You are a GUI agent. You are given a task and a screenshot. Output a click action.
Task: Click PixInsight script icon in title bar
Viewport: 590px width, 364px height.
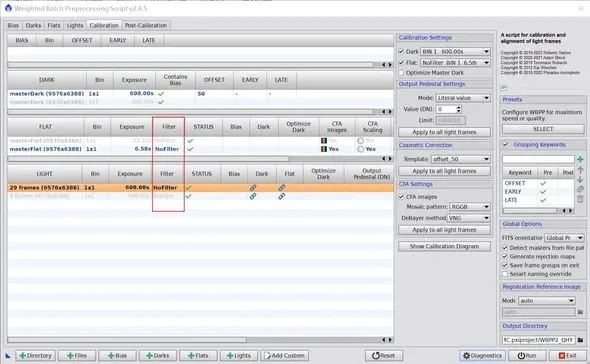coord(8,8)
